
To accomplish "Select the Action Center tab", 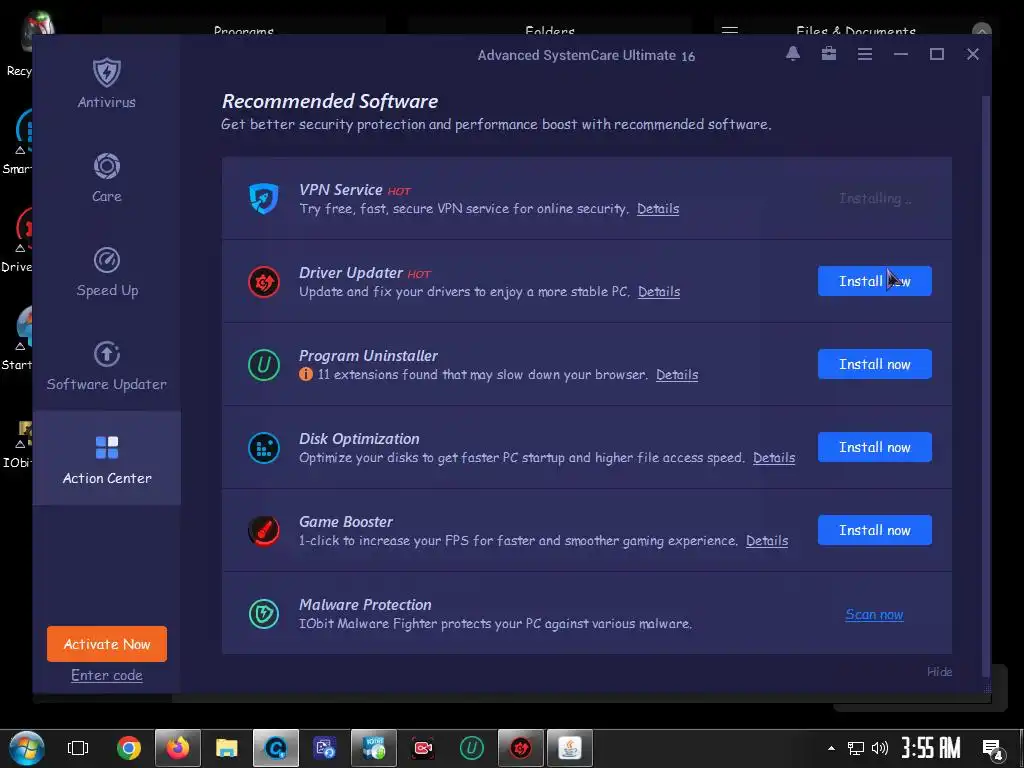I will pos(106,459).
